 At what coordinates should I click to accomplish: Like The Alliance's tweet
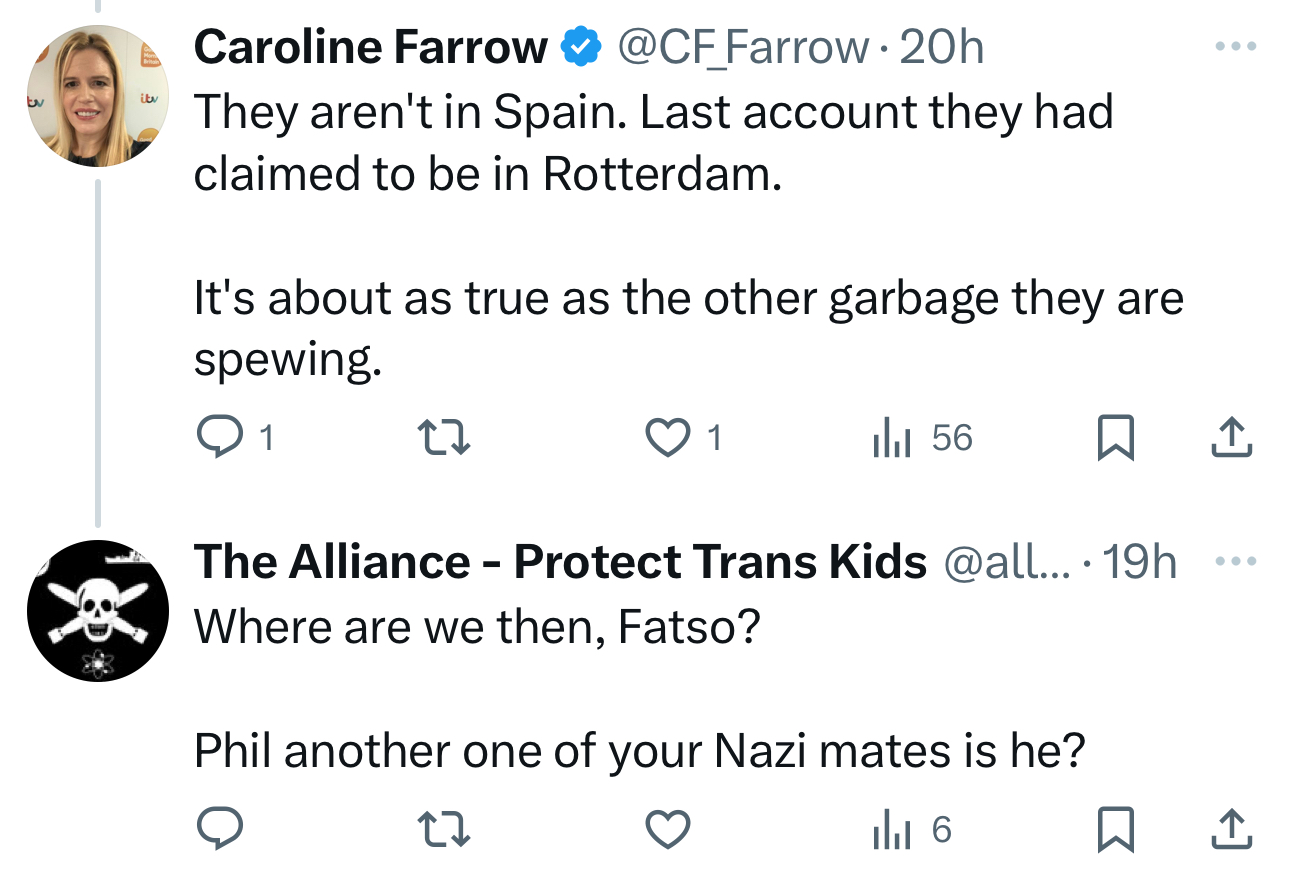(665, 829)
